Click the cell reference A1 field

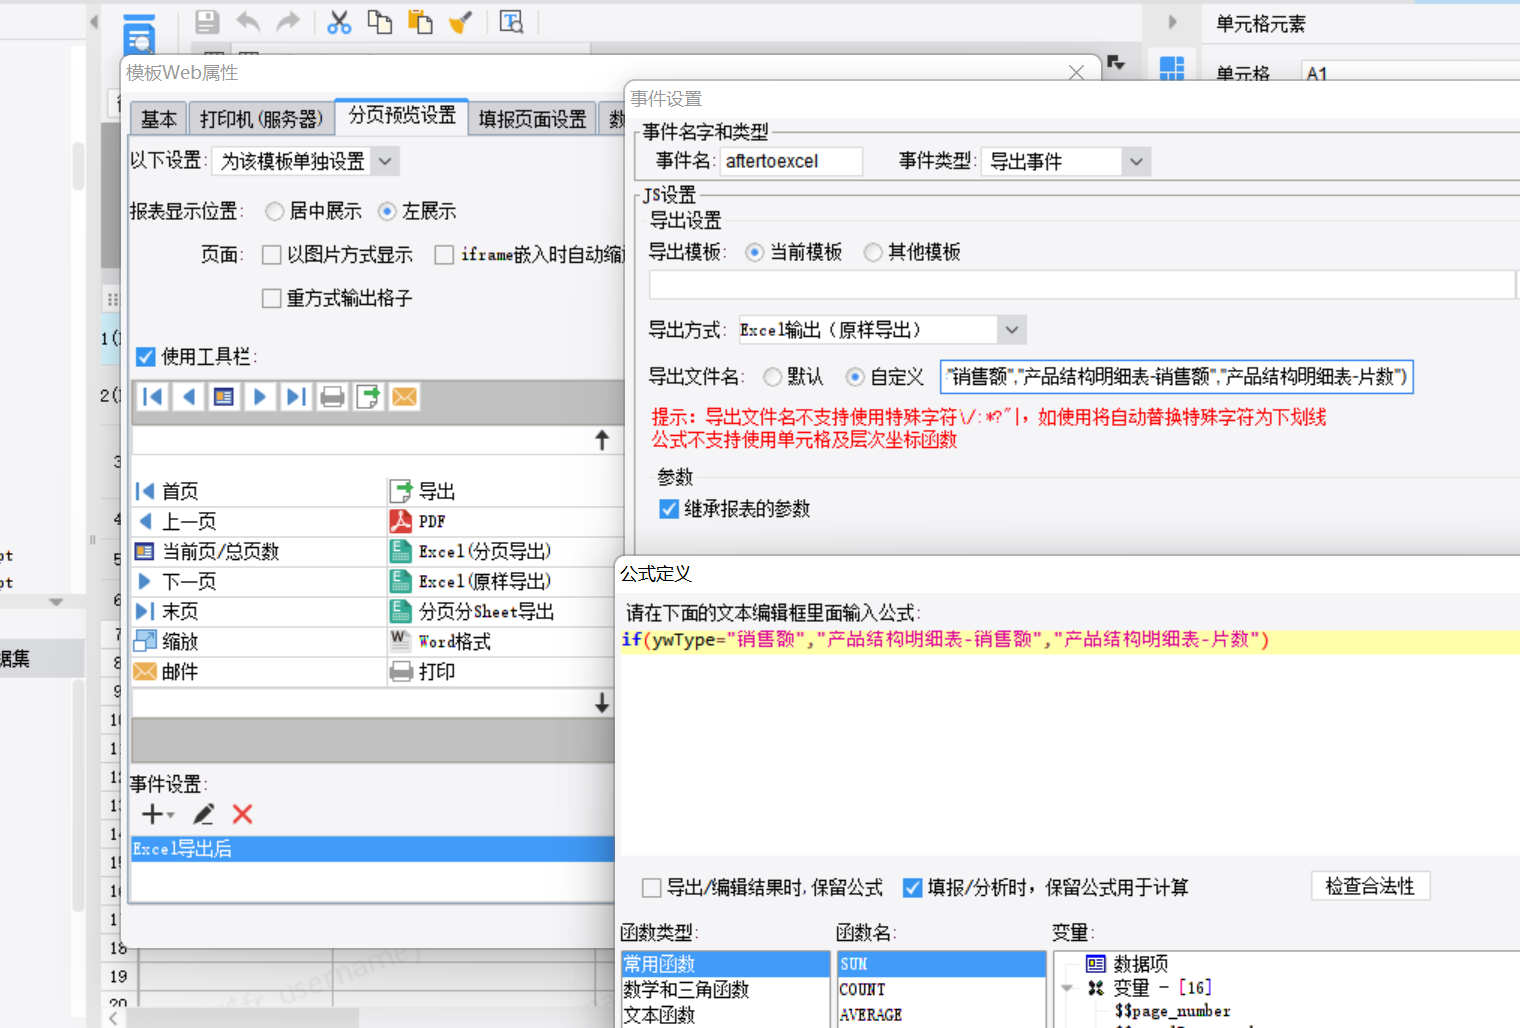[x=1410, y=74]
